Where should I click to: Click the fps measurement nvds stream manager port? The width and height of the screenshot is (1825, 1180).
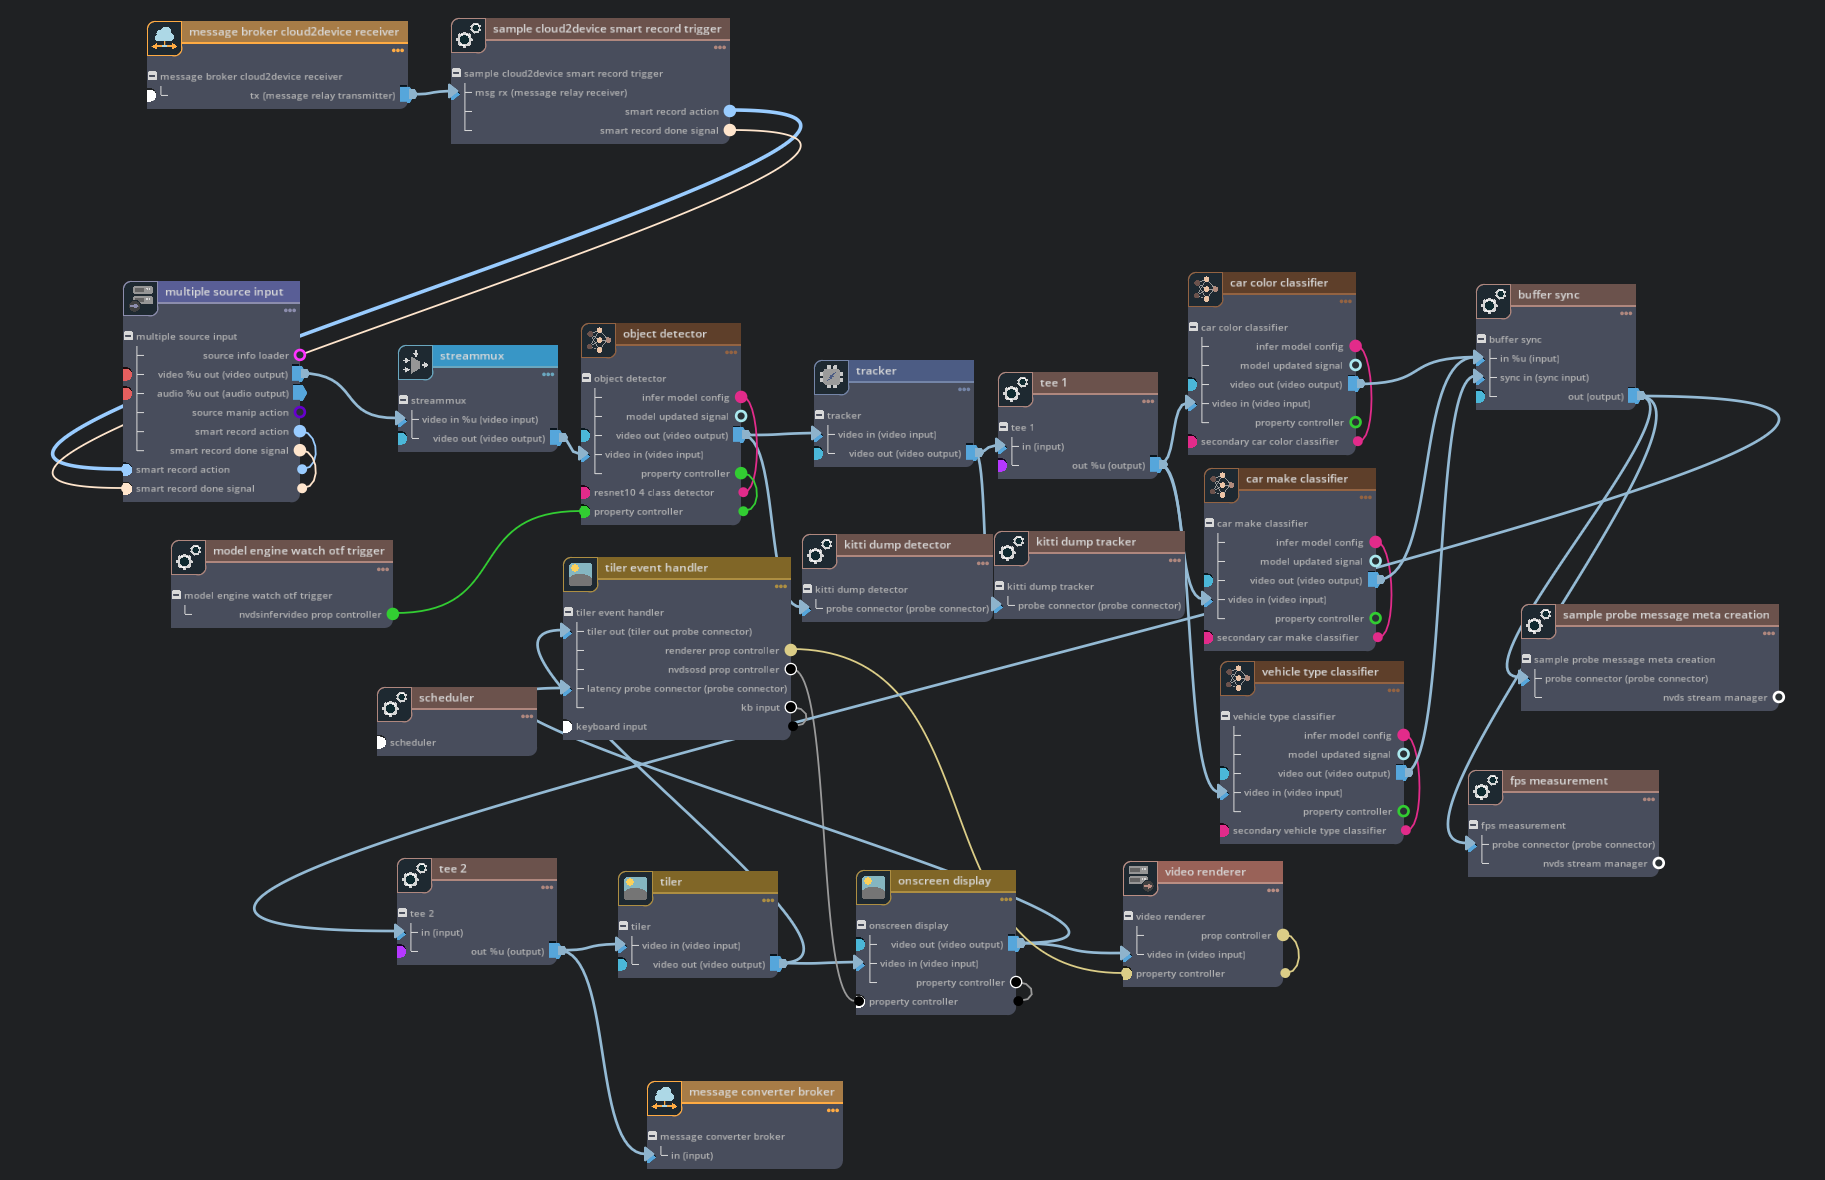coord(1659,863)
